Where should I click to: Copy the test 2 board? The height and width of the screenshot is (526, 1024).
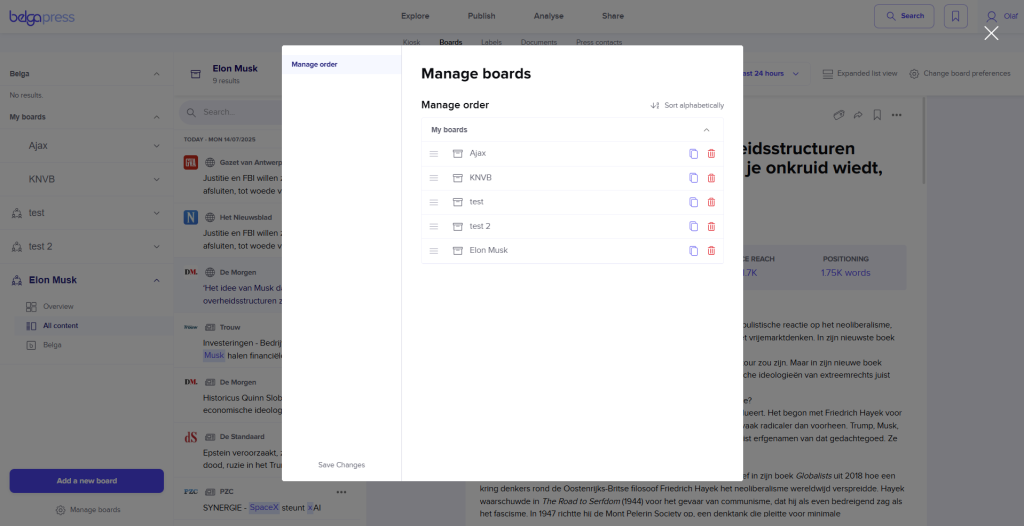pyautogui.click(x=693, y=226)
